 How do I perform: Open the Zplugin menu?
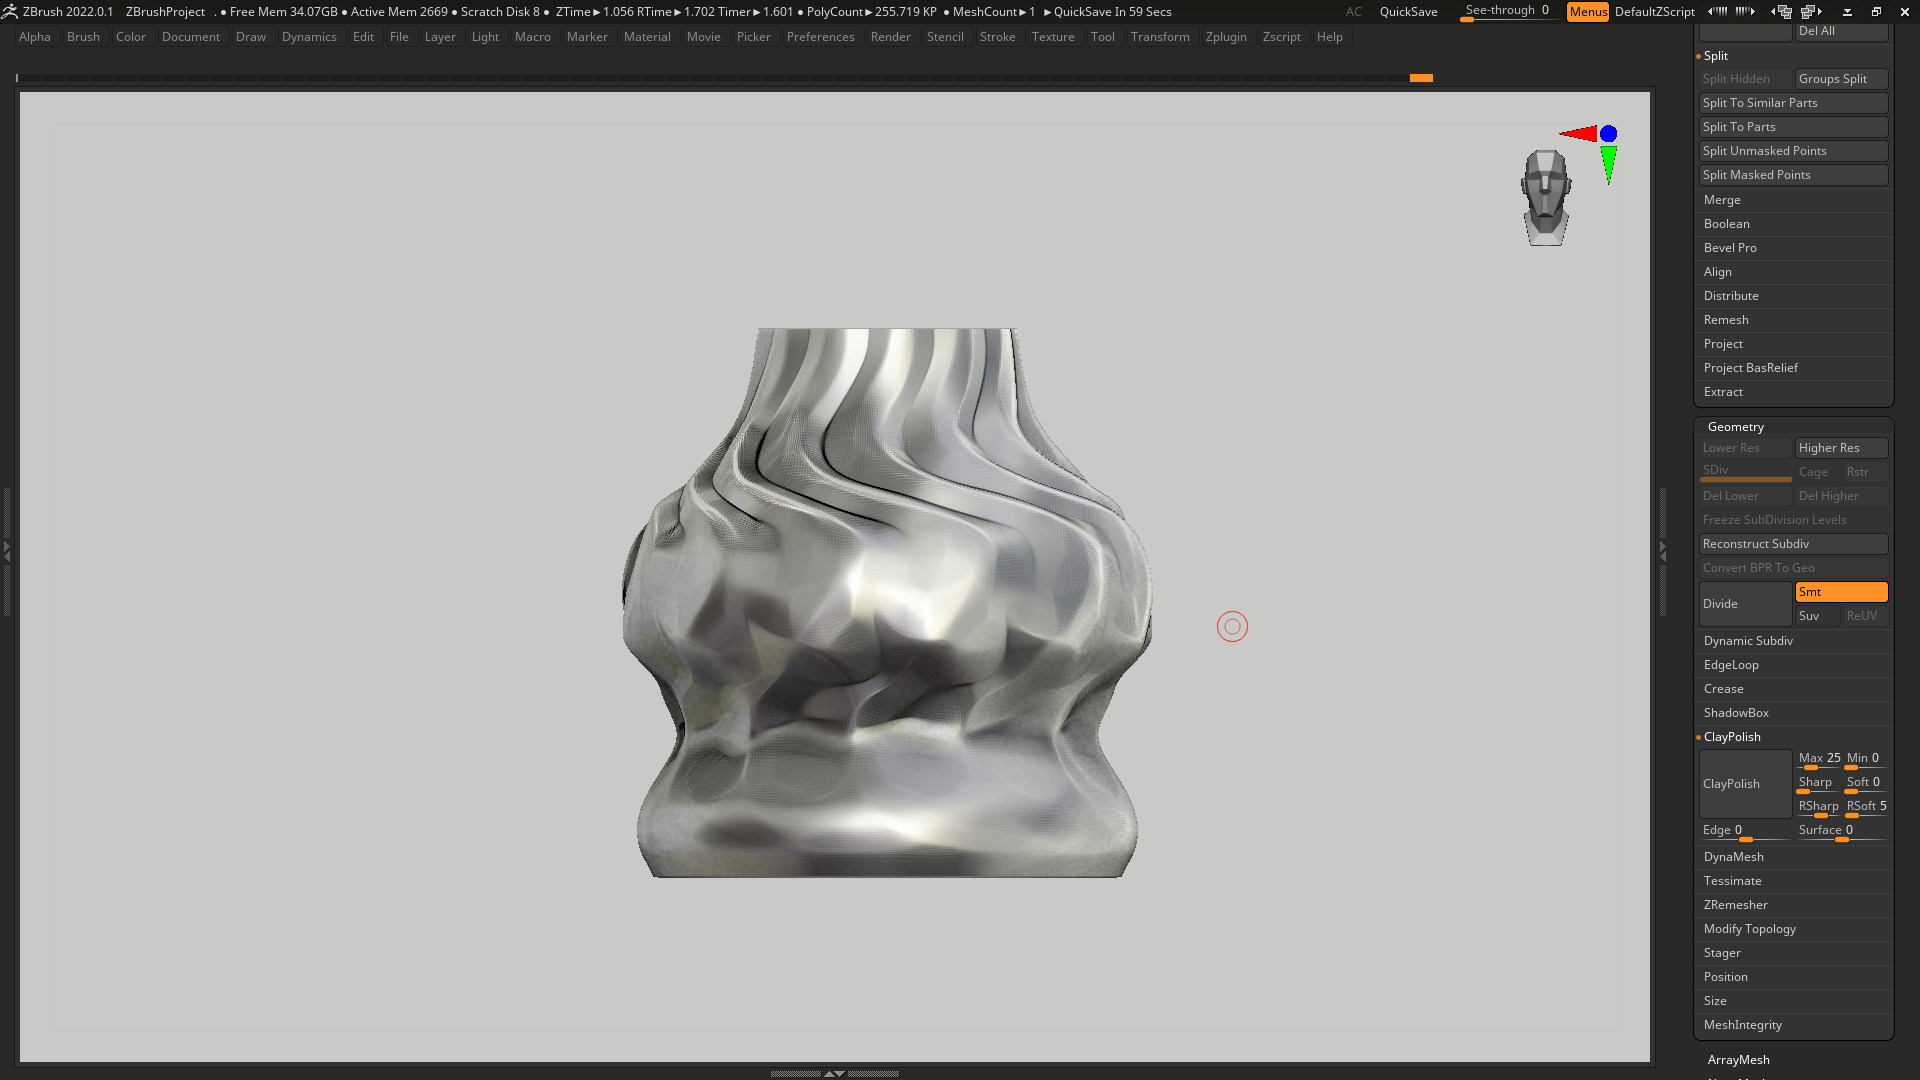1226,37
